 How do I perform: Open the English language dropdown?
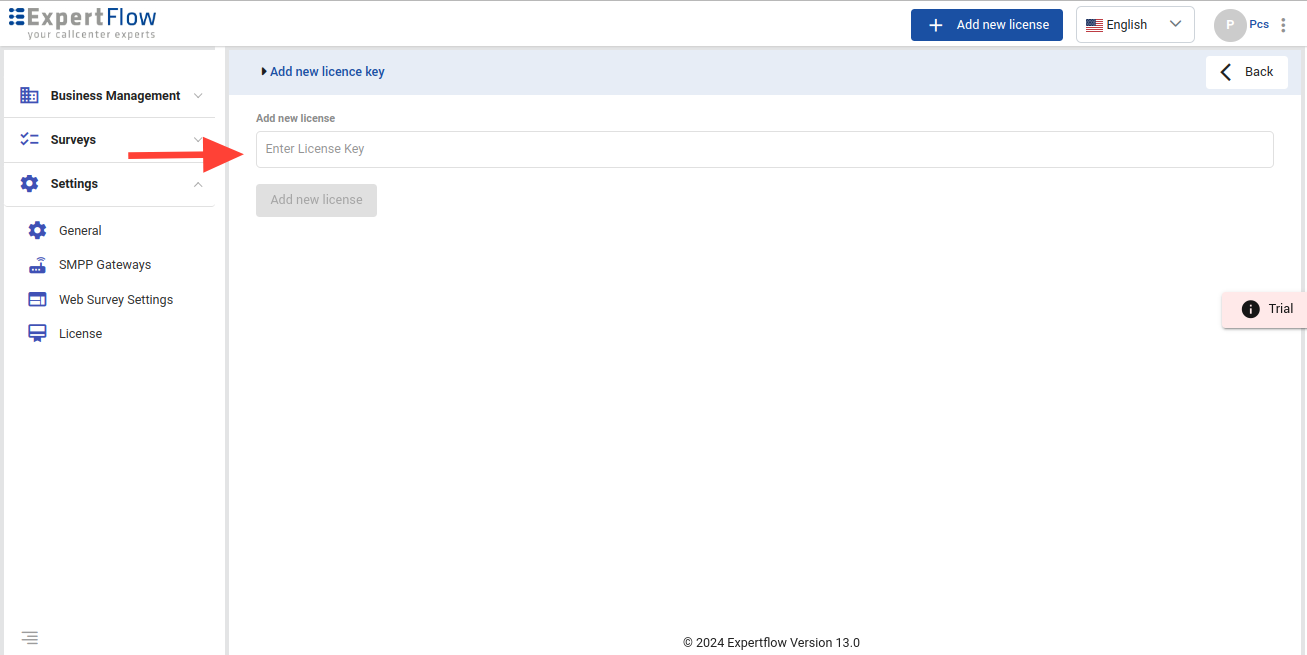click(x=1134, y=25)
